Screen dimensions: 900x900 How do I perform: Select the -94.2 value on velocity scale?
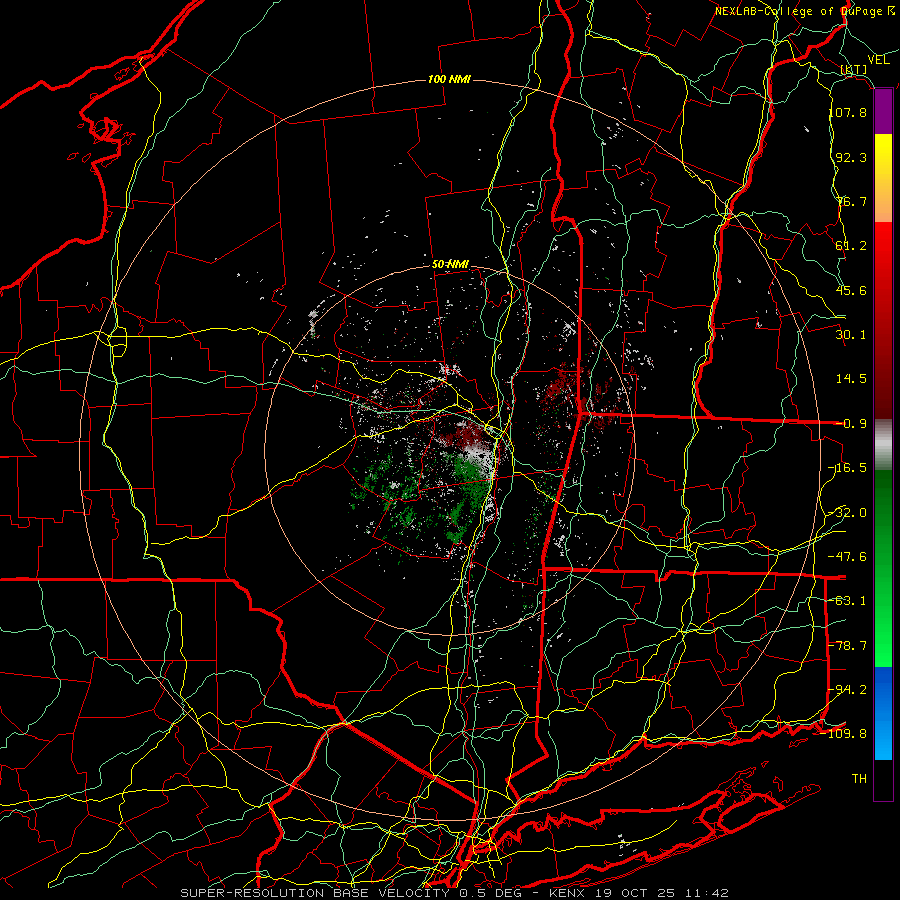pos(848,690)
